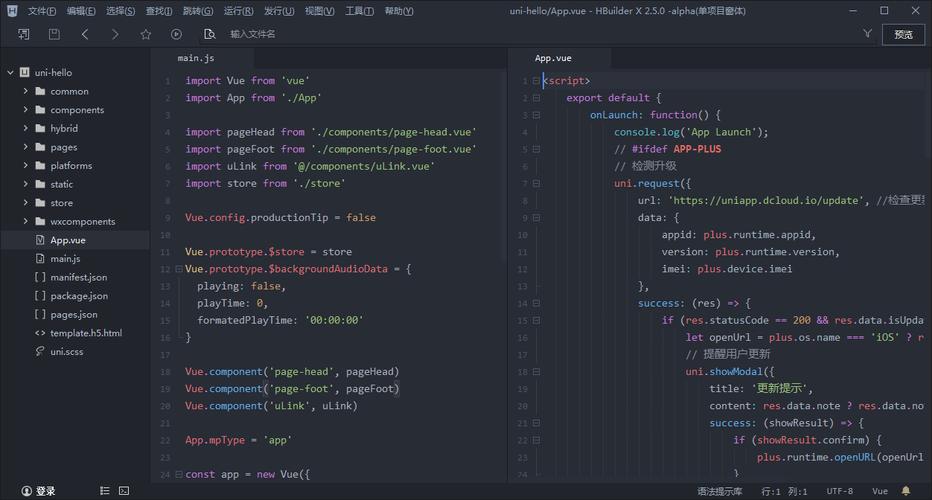Fold the script tag in App.vue
The height and width of the screenshot is (500, 932).
click(536, 80)
